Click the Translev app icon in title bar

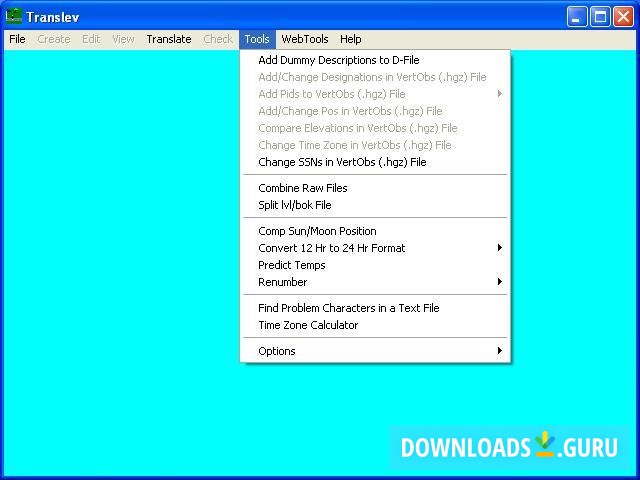point(14,16)
